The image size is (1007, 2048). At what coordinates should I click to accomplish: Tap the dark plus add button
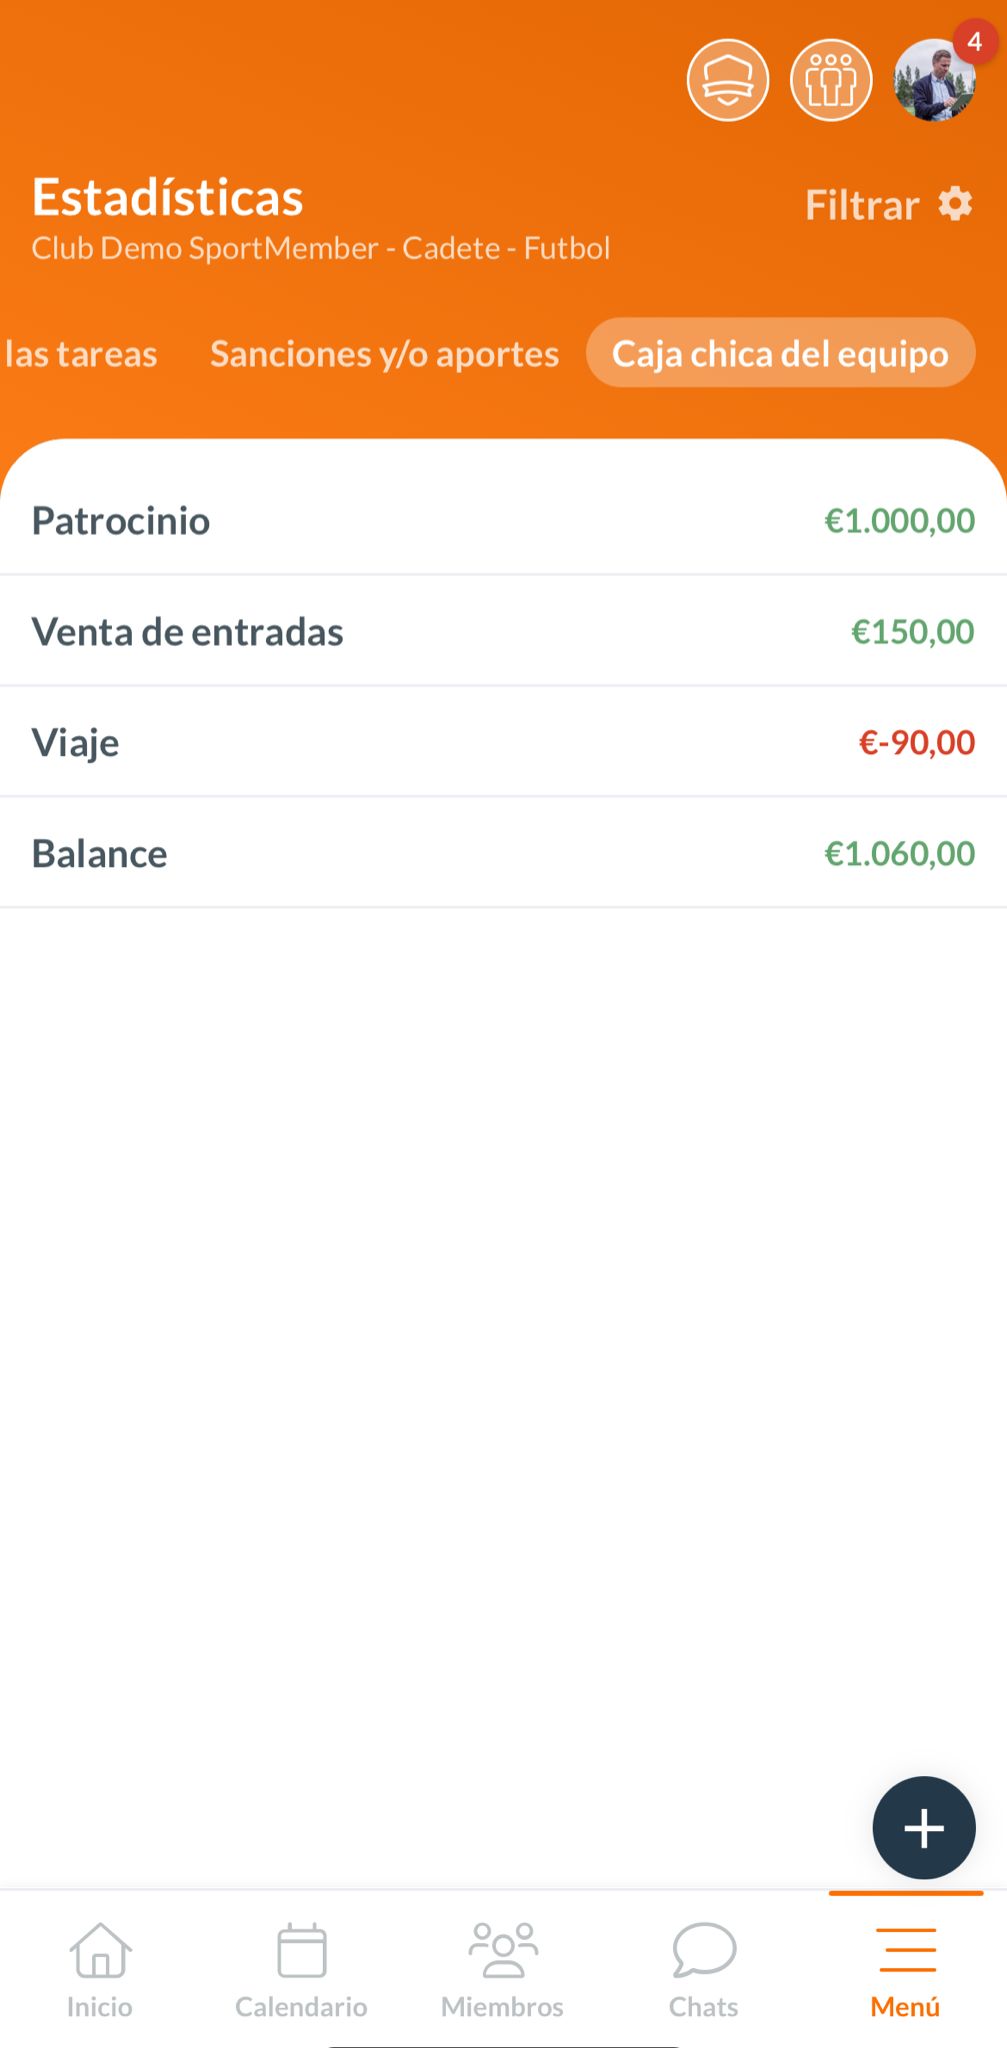(923, 1827)
